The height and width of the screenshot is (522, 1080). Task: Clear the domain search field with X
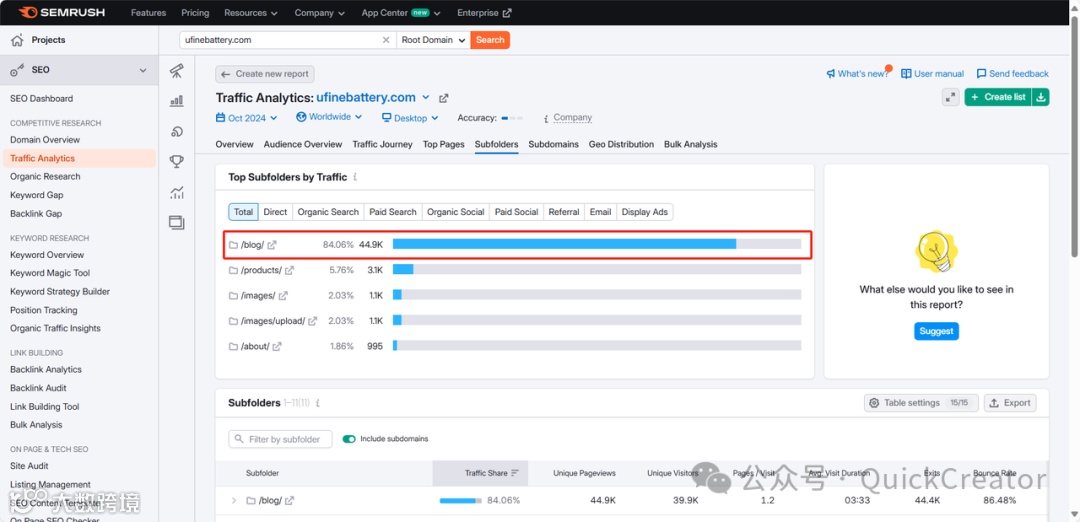tap(386, 40)
